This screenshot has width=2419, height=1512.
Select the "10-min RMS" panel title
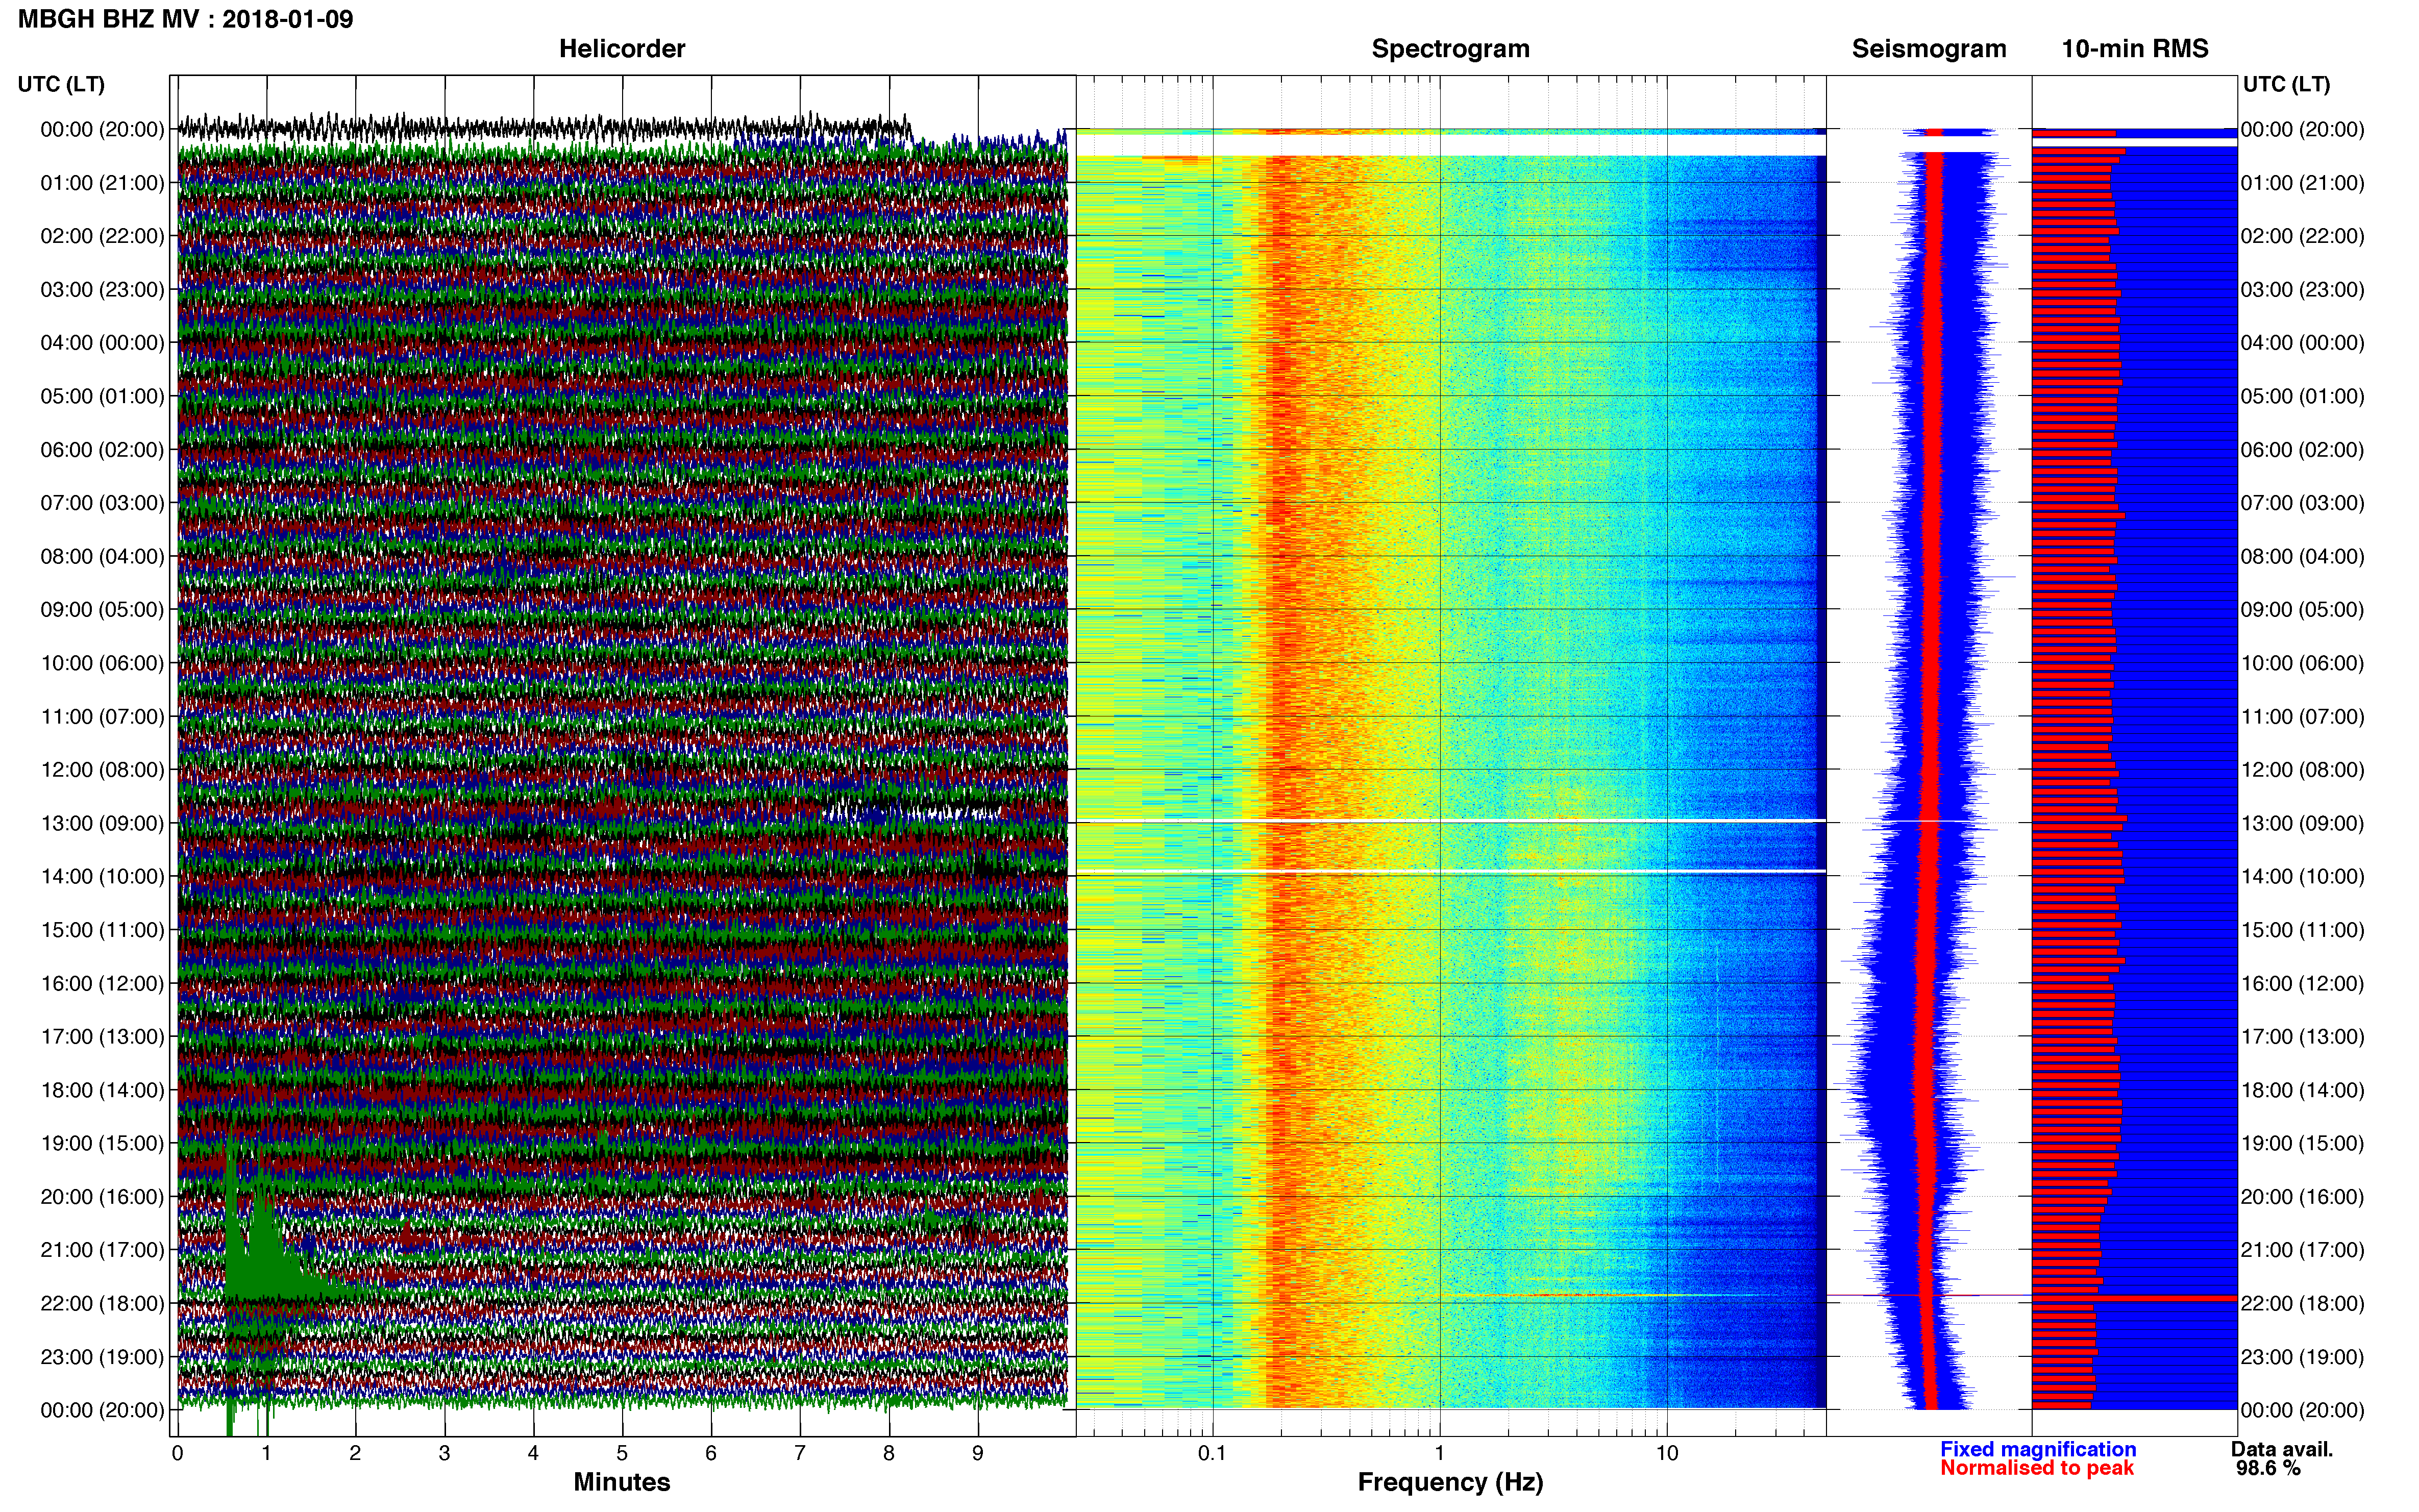(x=2135, y=49)
